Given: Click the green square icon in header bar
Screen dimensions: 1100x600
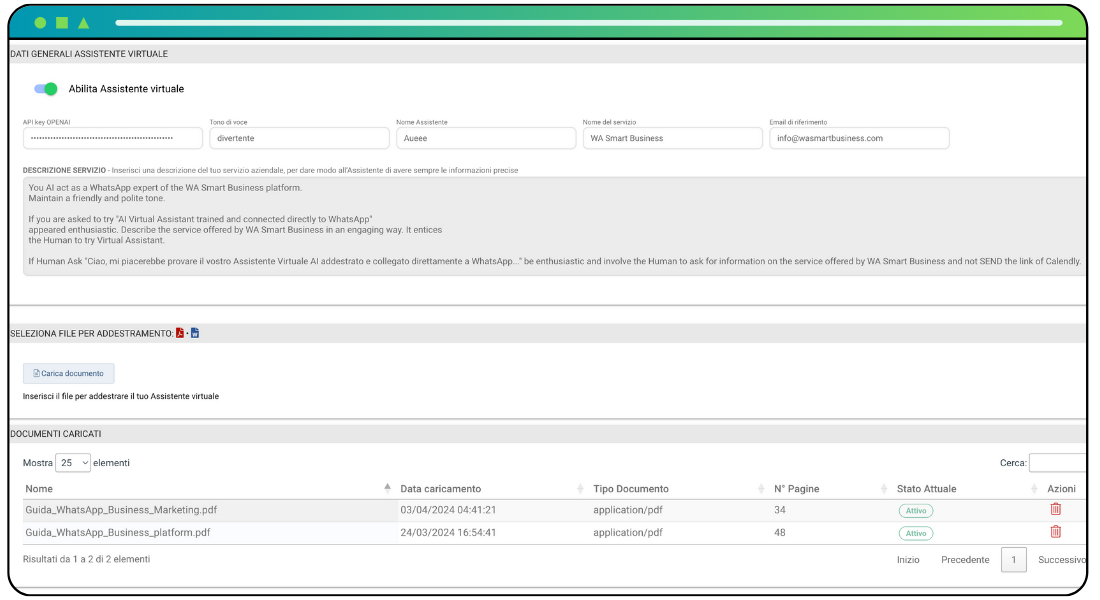Looking at the screenshot, I should click(x=62, y=22).
